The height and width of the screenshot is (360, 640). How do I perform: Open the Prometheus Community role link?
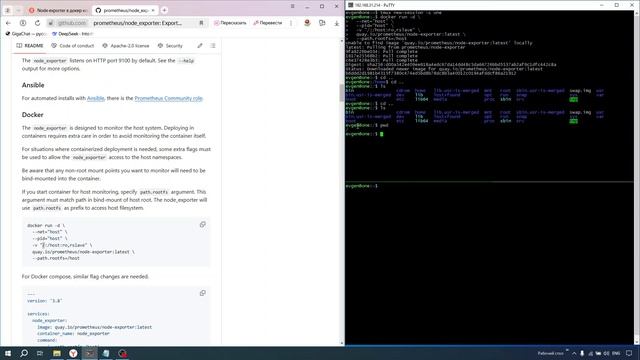(168, 98)
